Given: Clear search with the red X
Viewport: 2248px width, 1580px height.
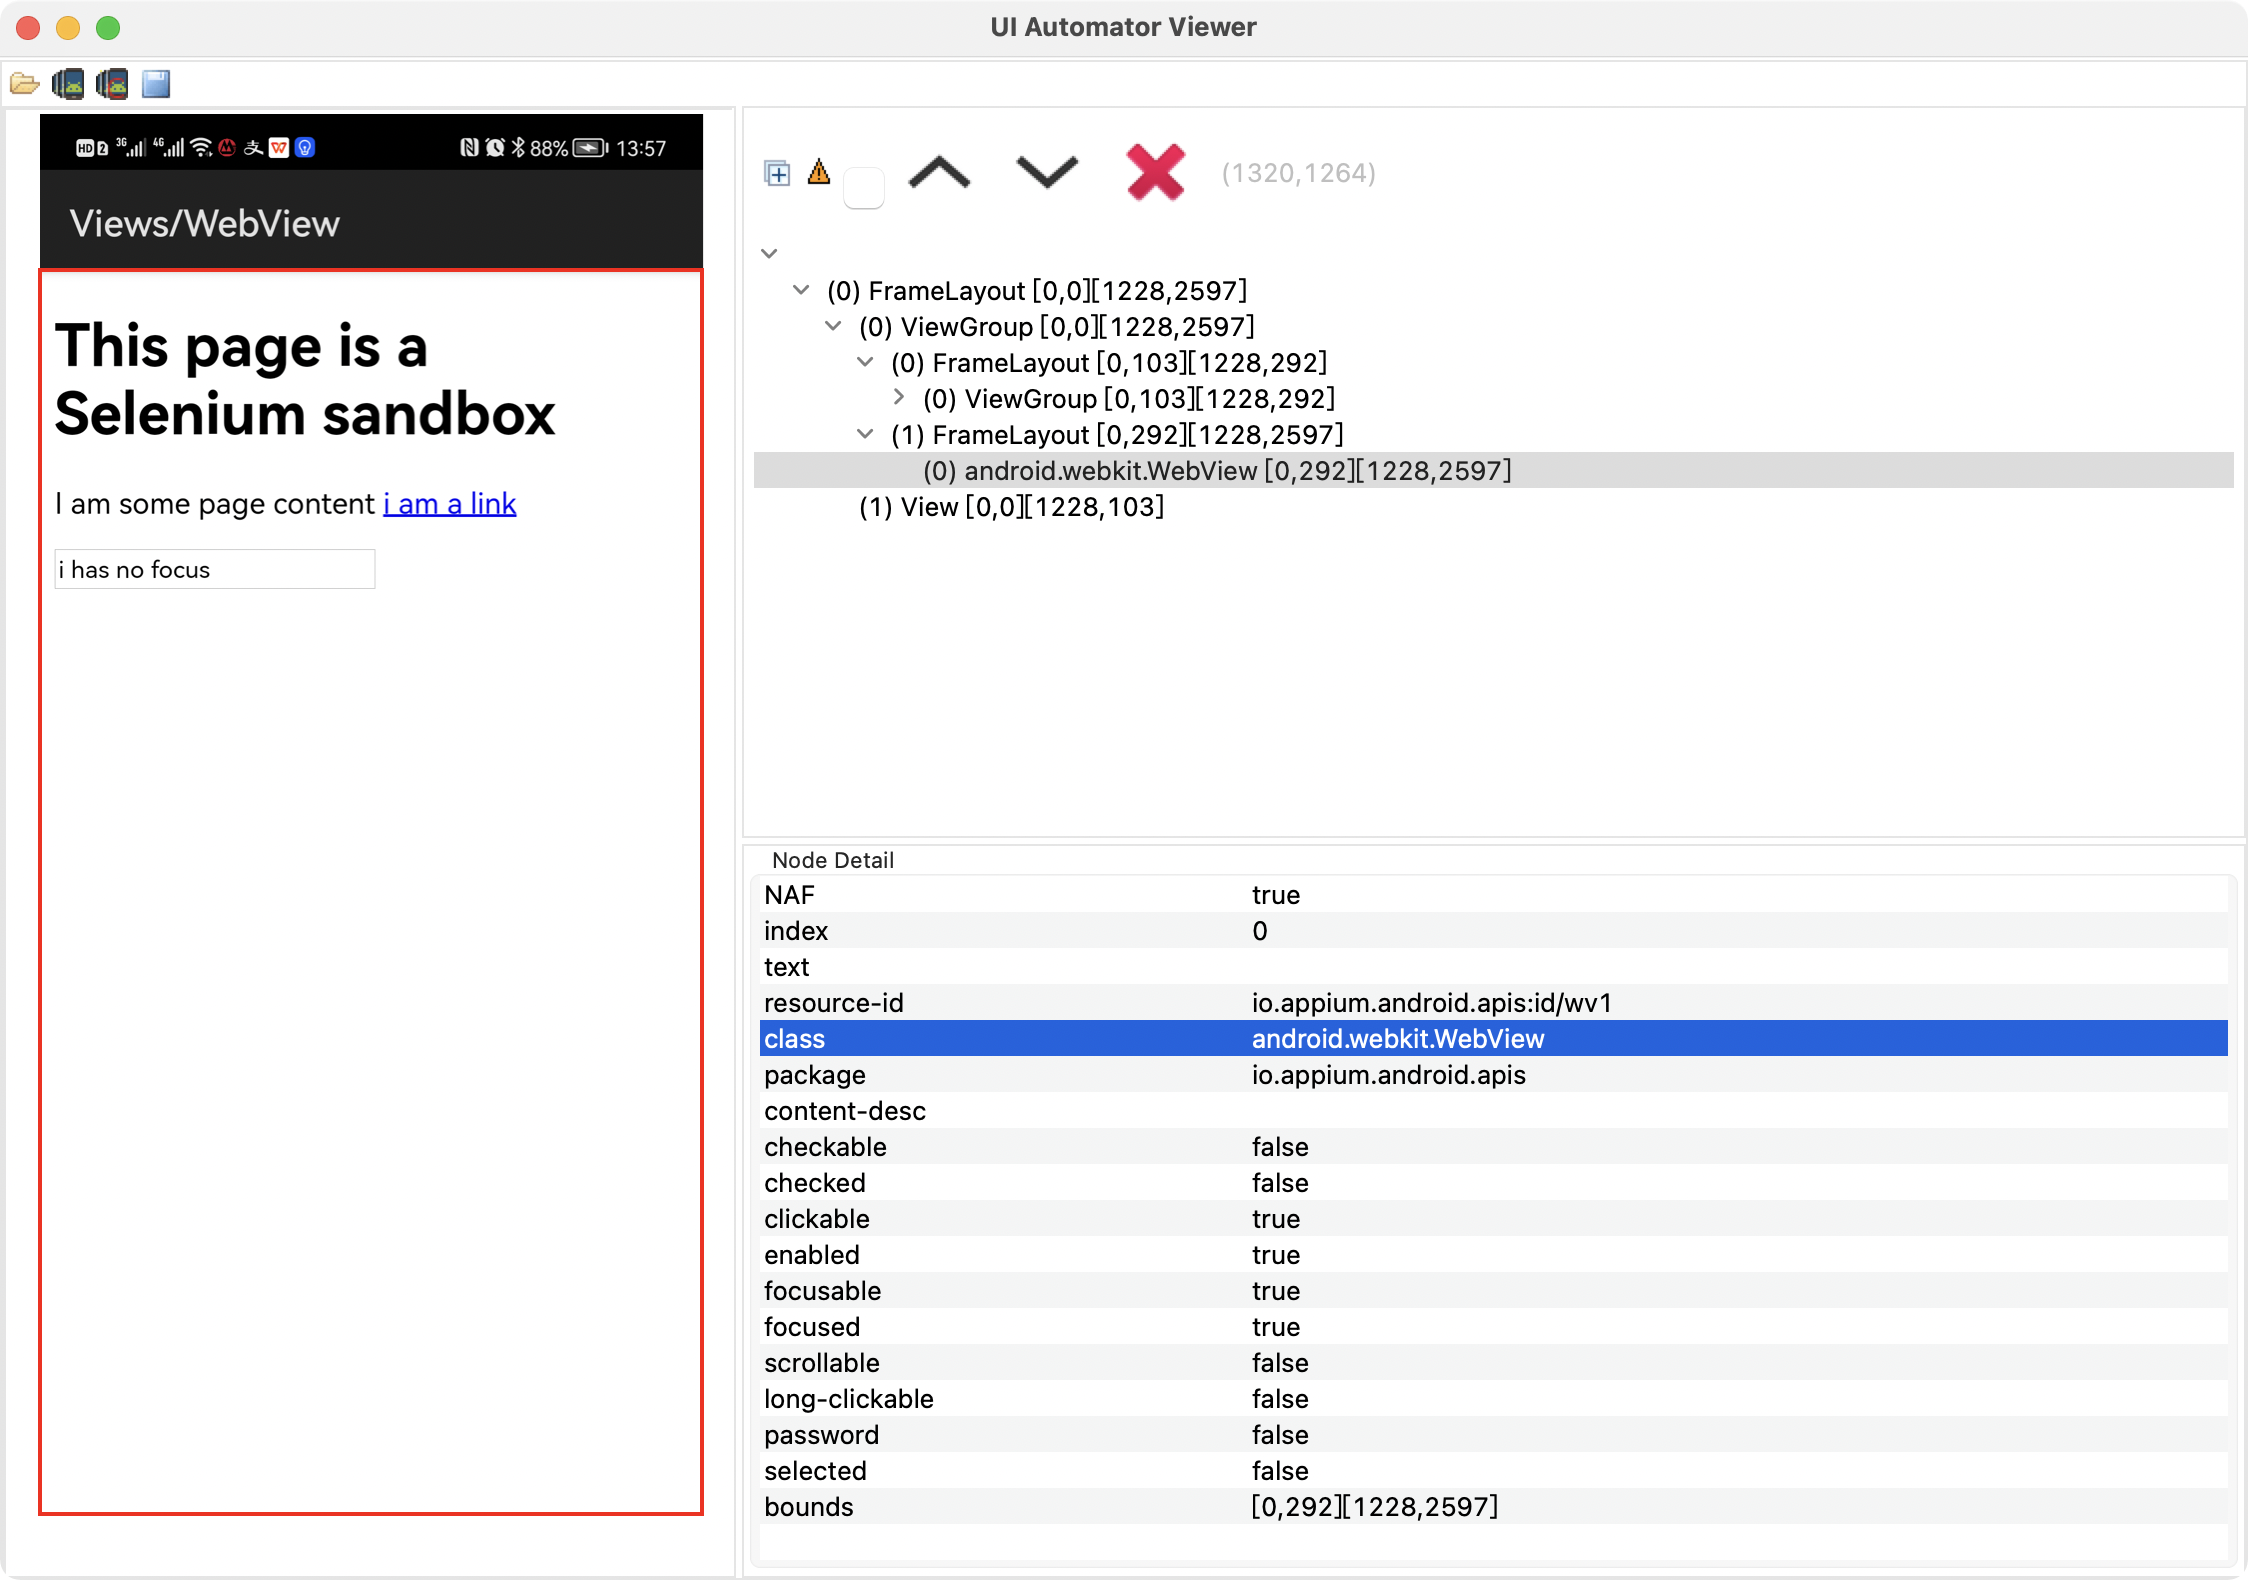Looking at the screenshot, I should [x=1155, y=172].
